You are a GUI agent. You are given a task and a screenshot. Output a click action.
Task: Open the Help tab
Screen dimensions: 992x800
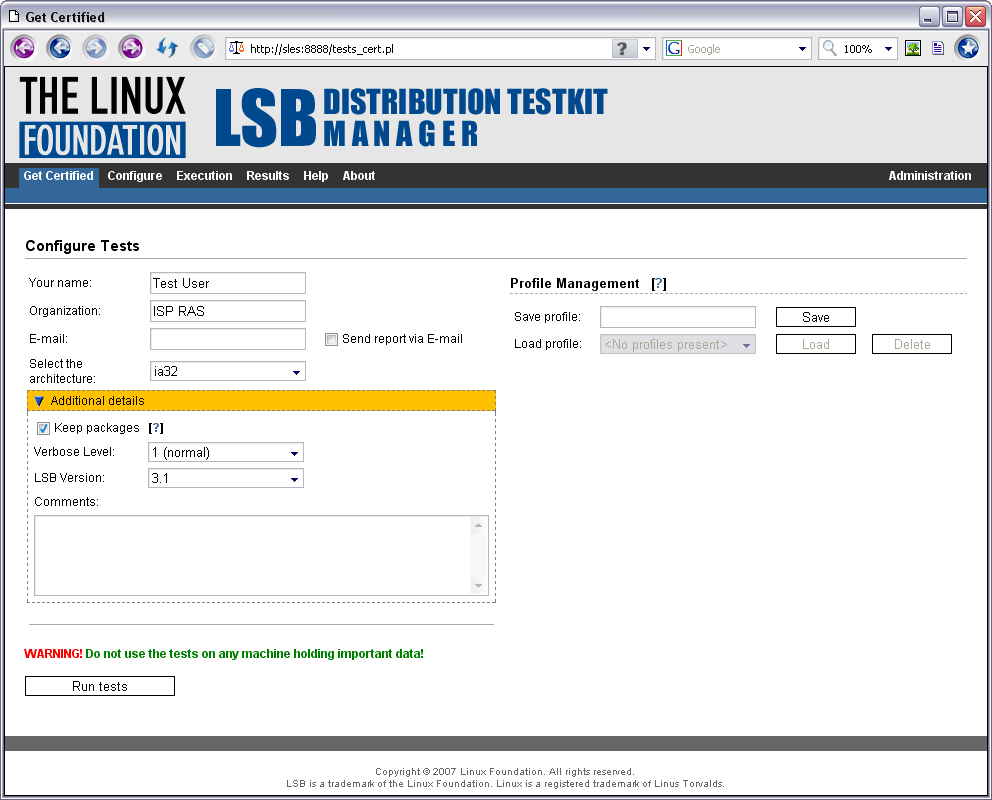coord(316,176)
